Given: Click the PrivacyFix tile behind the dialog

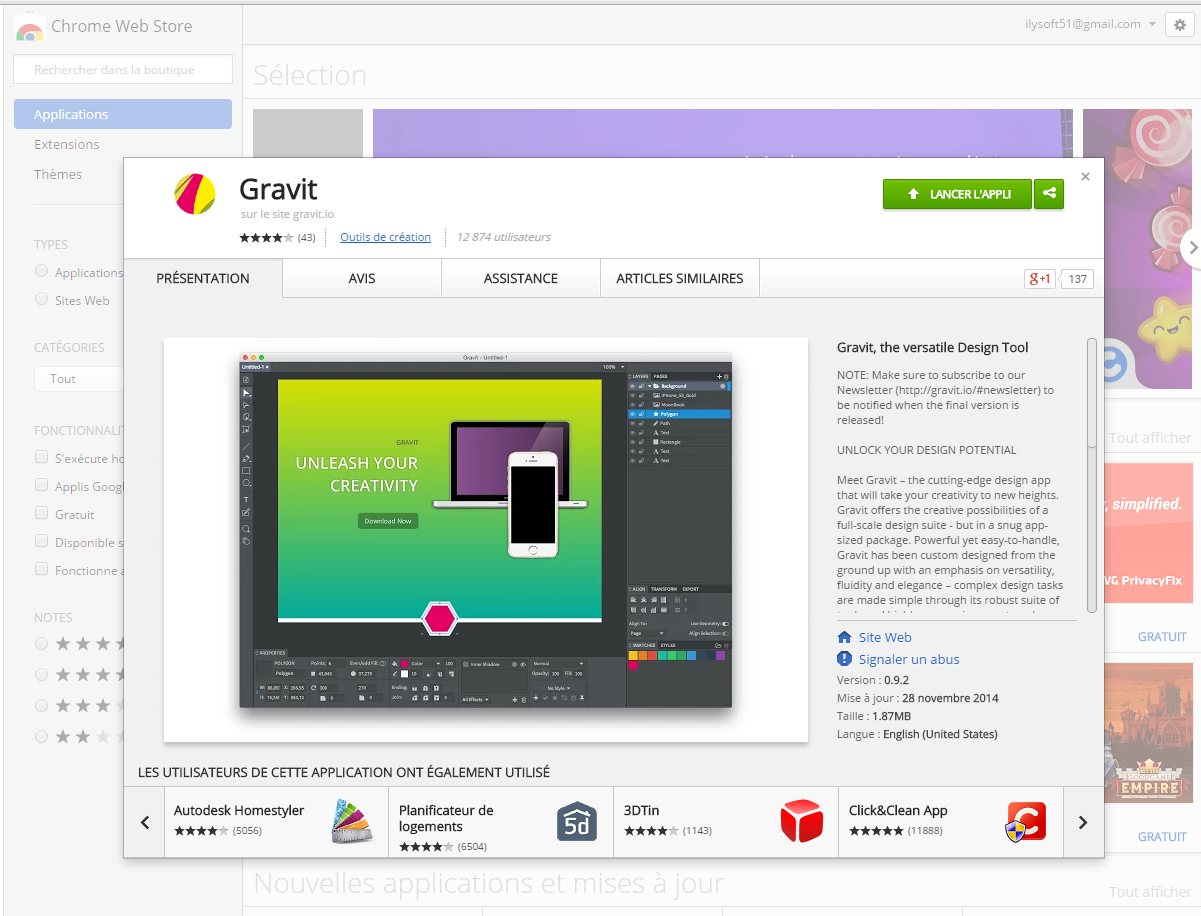Looking at the screenshot, I should pyautogui.click(x=1148, y=533).
